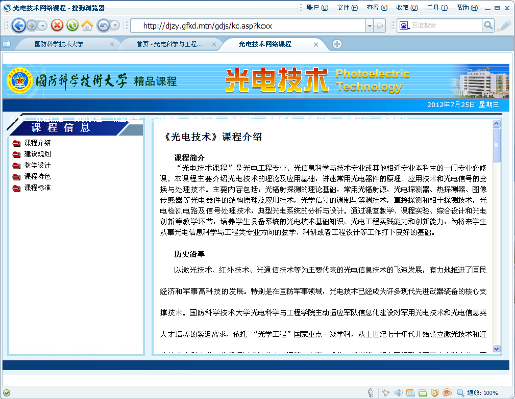Open the 帮助 menu
This screenshot has height=399, width=515.
tap(467, 7)
